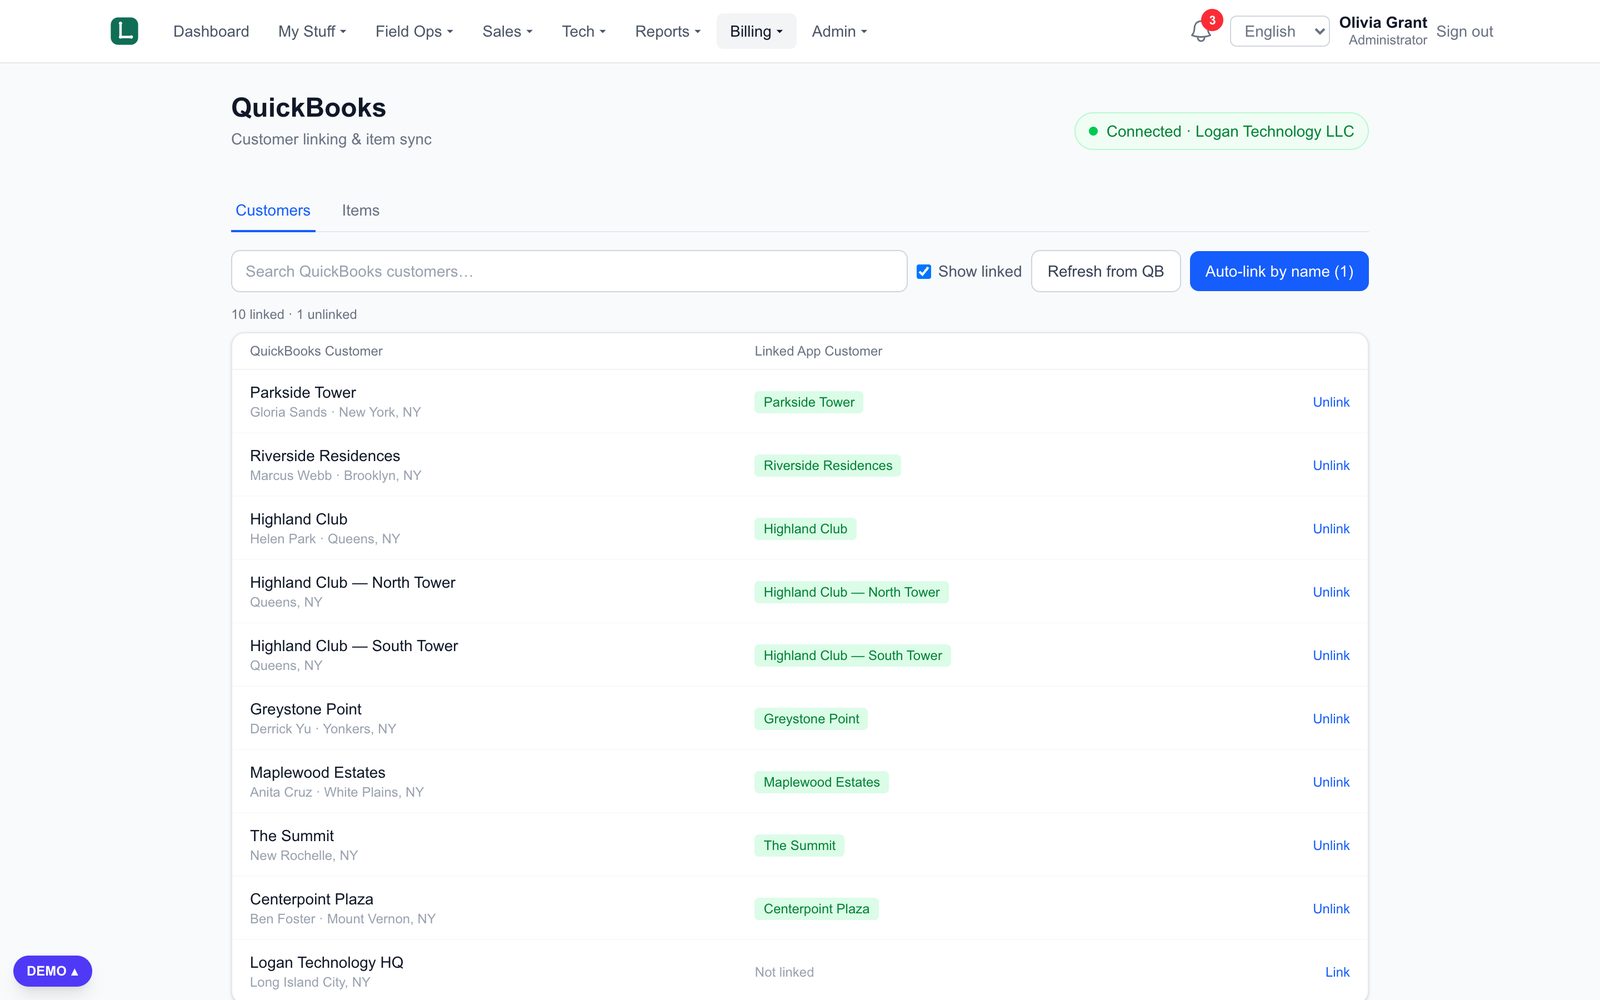Switch to the Customers tab
Screen dimensions: 1600x1000
point(273,210)
